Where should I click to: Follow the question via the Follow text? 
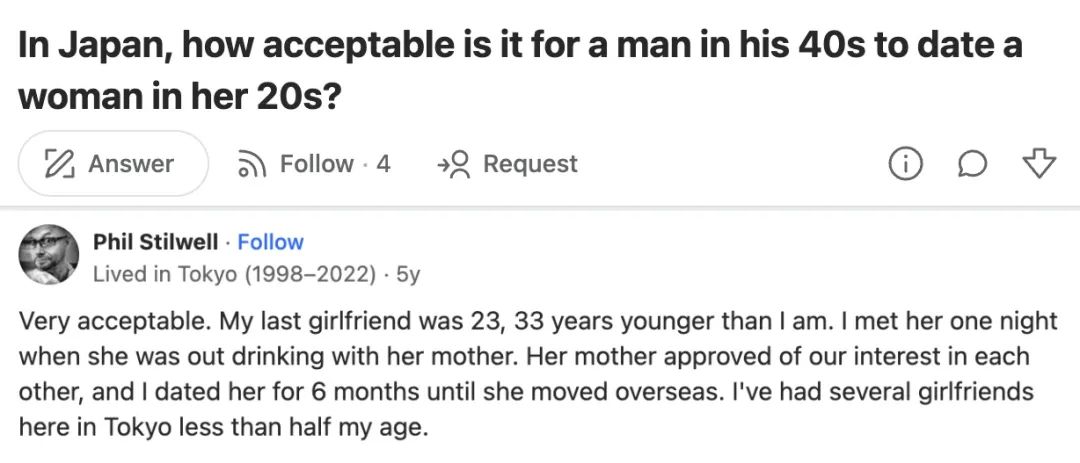point(316,164)
